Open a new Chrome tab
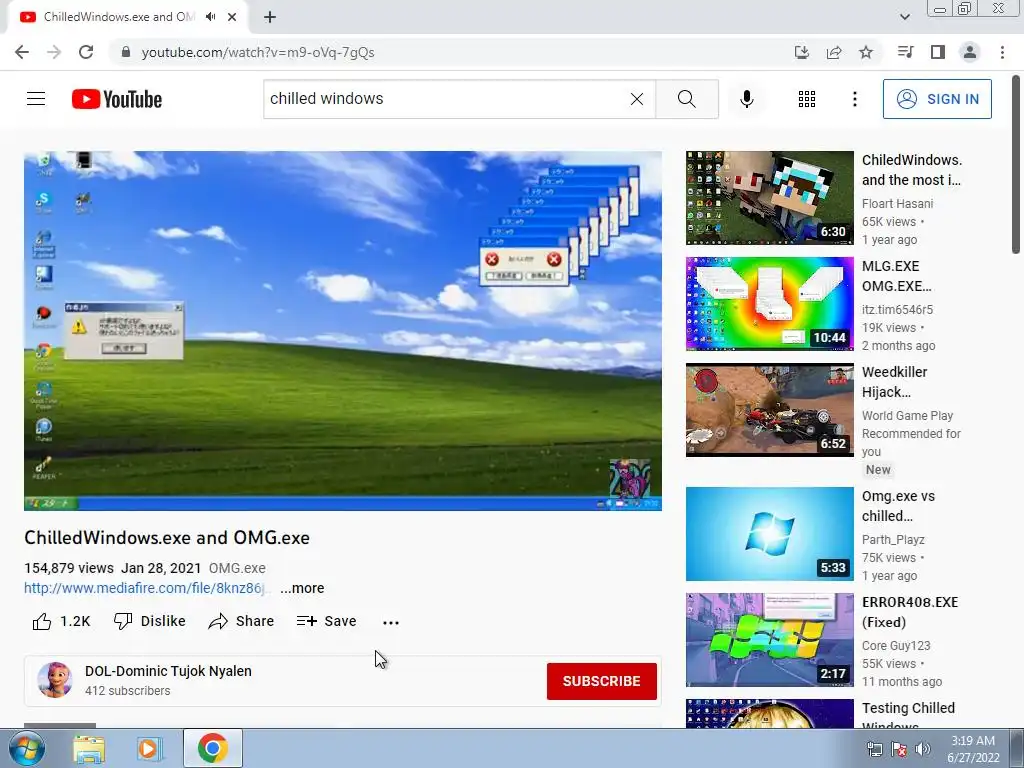This screenshot has width=1024, height=768. [x=270, y=17]
